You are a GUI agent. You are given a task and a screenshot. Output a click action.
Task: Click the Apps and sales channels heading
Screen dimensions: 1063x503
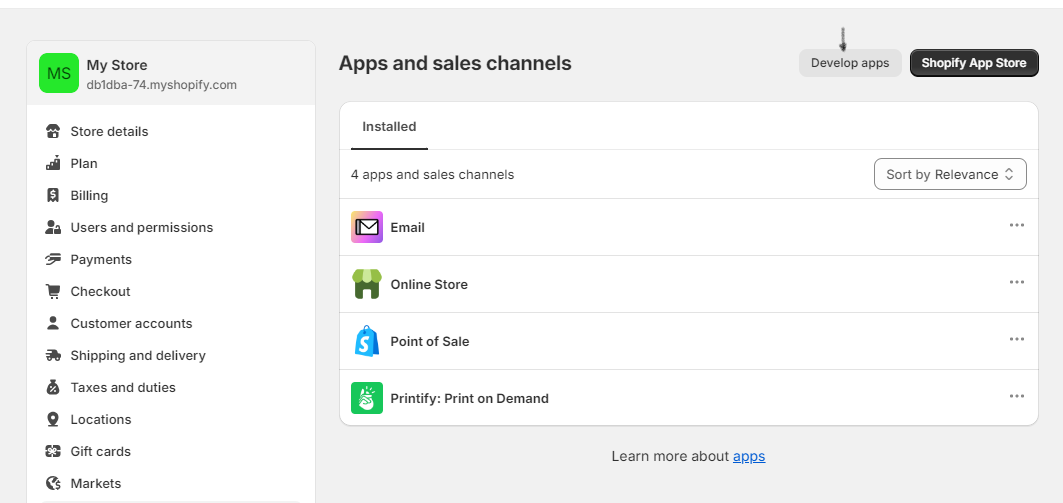pyautogui.click(x=455, y=63)
